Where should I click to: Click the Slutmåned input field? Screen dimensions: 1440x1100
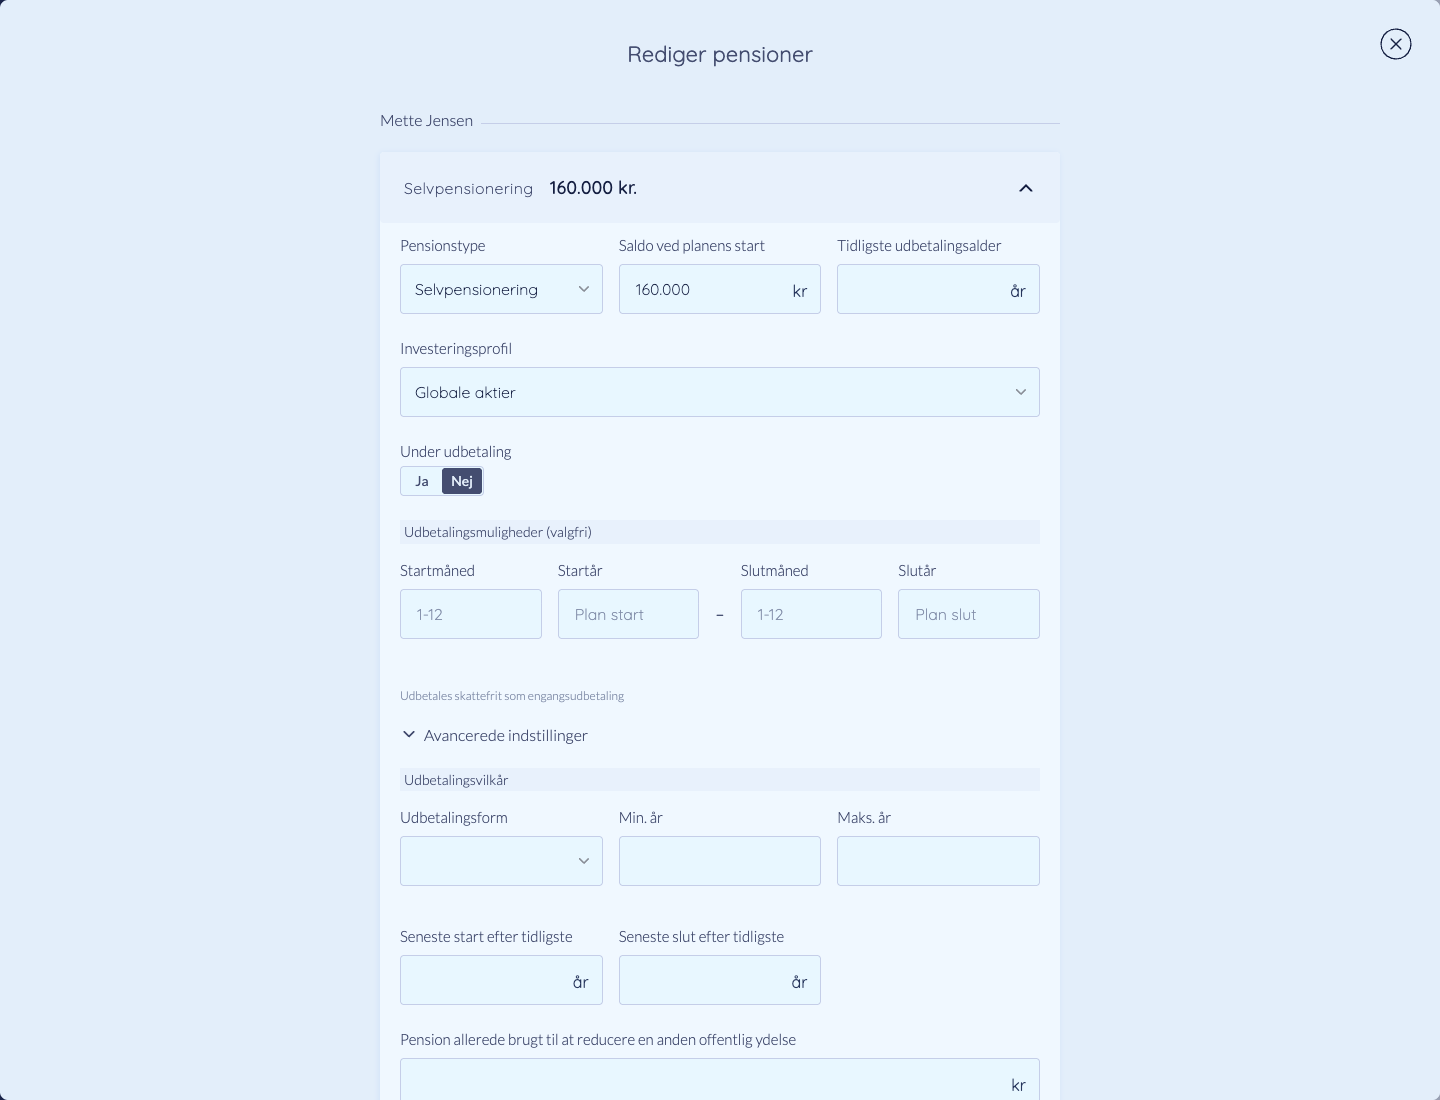click(811, 614)
